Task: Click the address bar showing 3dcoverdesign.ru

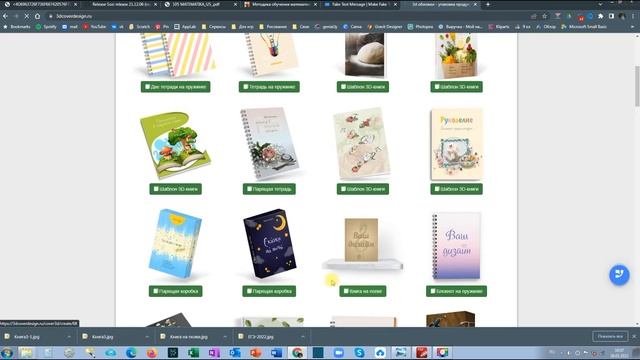Action: 286,16
